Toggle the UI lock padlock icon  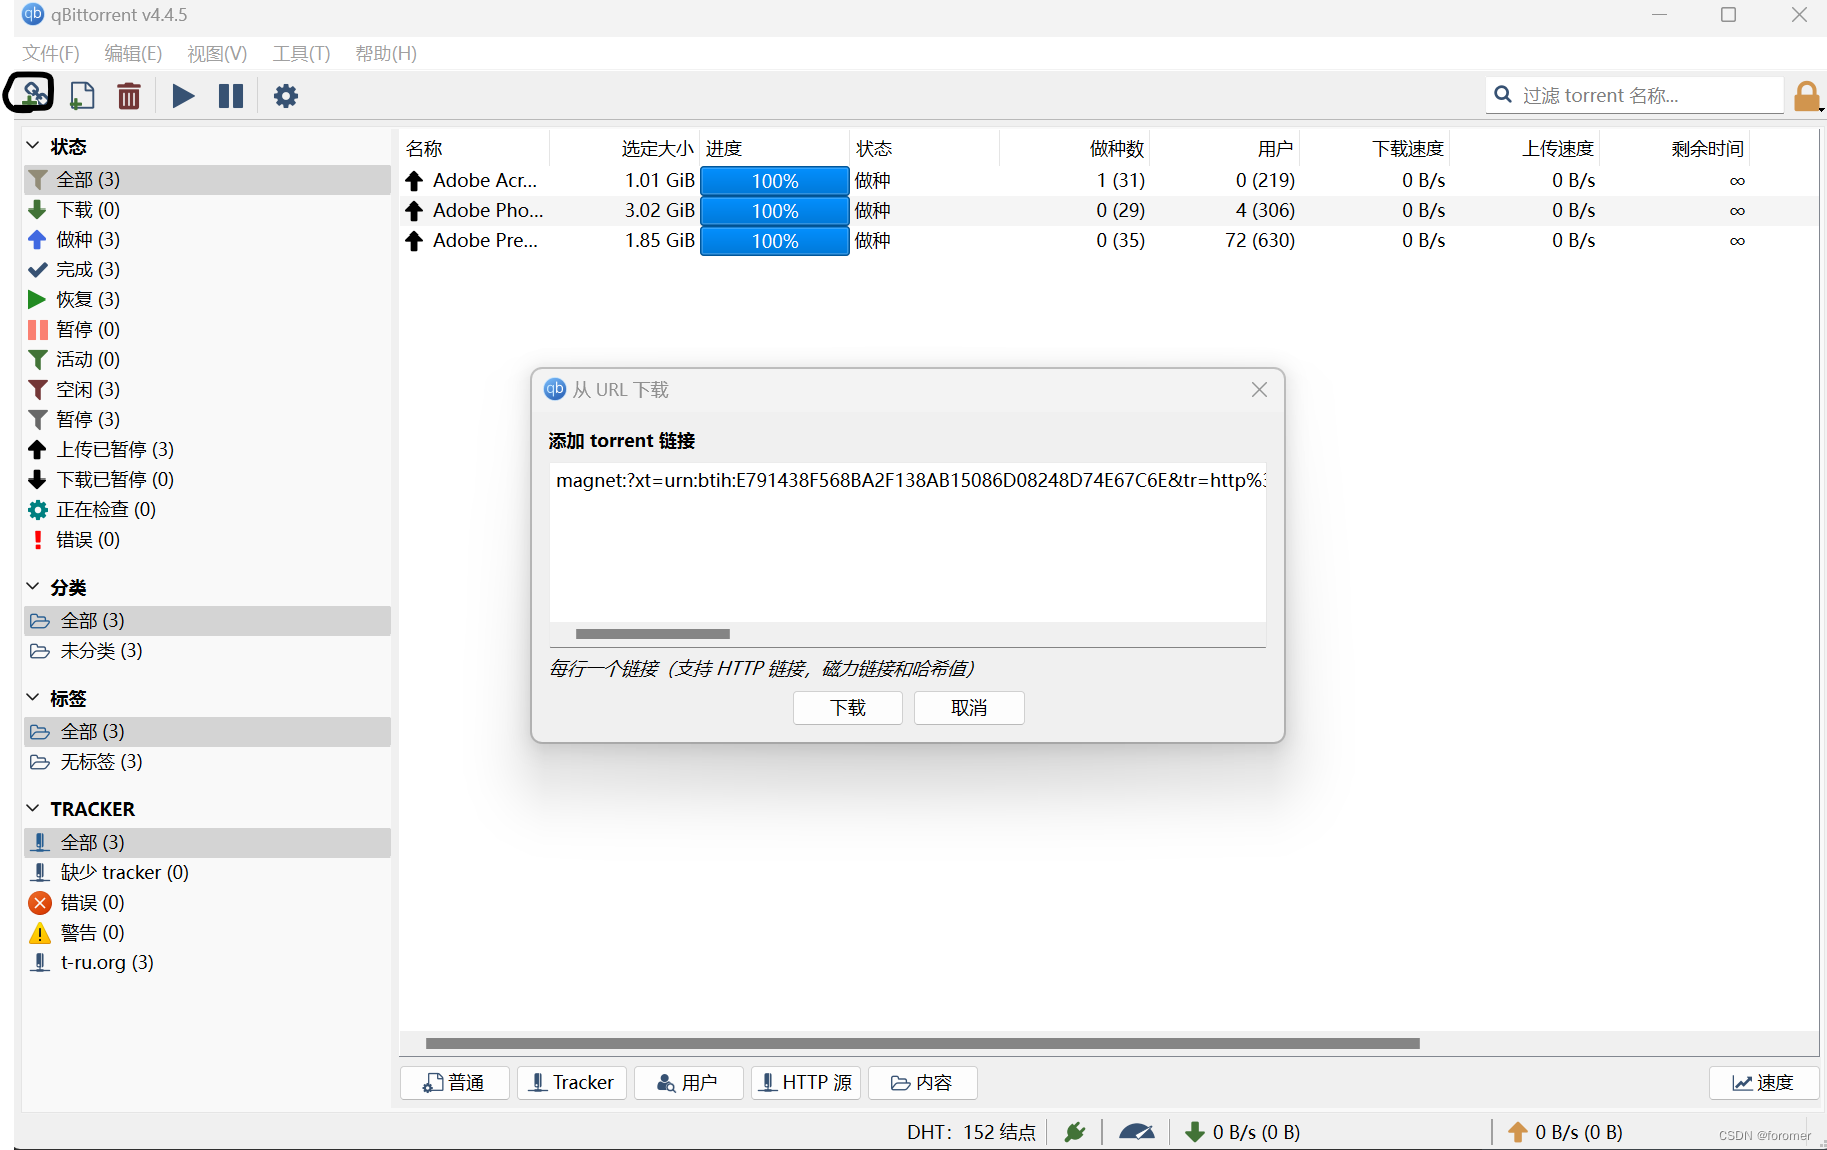pyautogui.click(x=1807, y=95)
